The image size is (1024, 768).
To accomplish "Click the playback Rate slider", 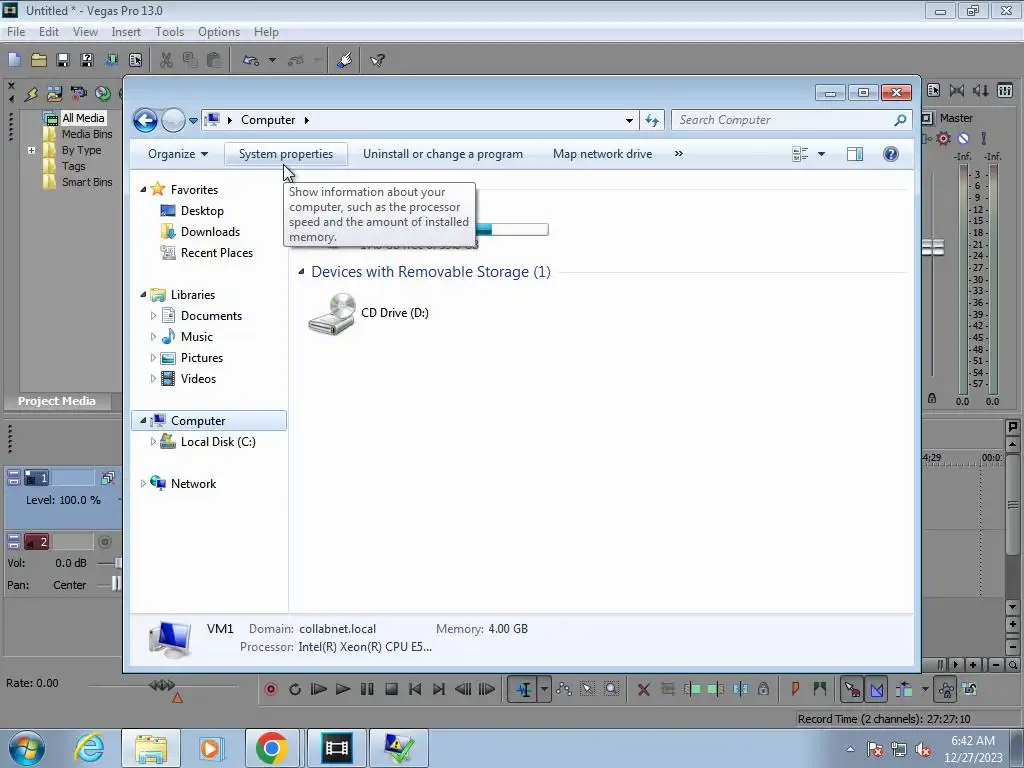I will click(x=162, y=686).
